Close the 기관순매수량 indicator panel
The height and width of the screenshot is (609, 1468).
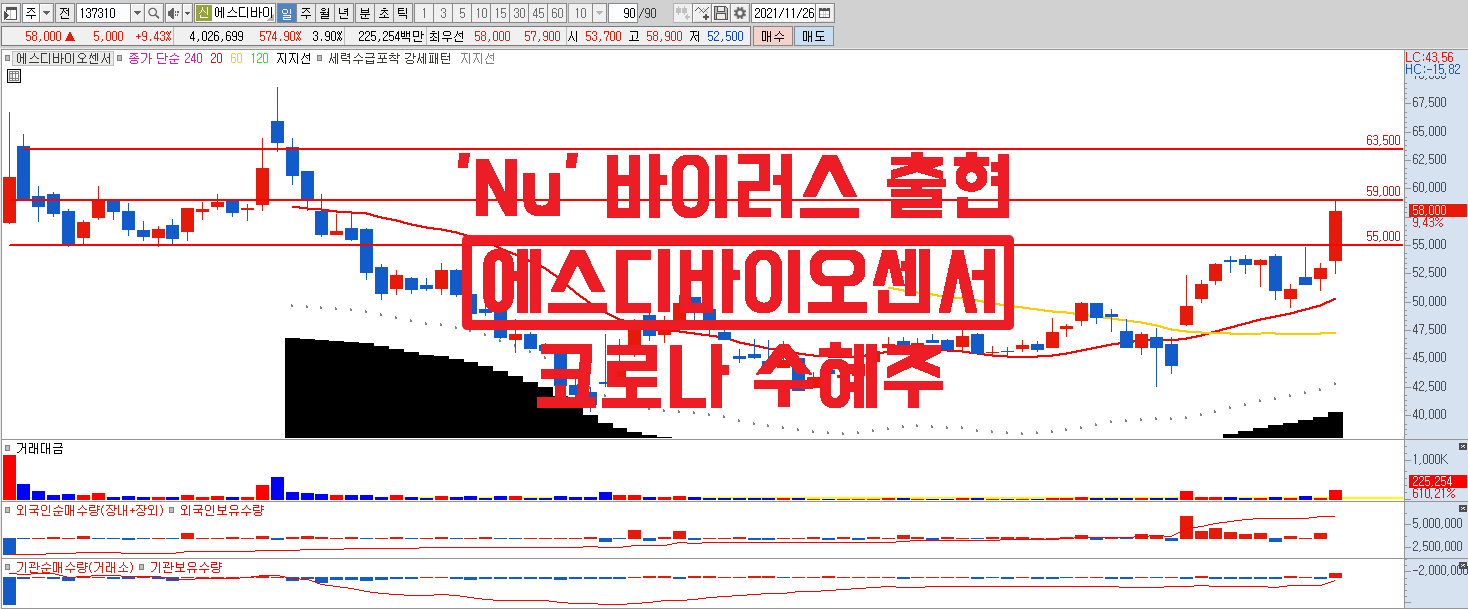tap(1462, 564)
